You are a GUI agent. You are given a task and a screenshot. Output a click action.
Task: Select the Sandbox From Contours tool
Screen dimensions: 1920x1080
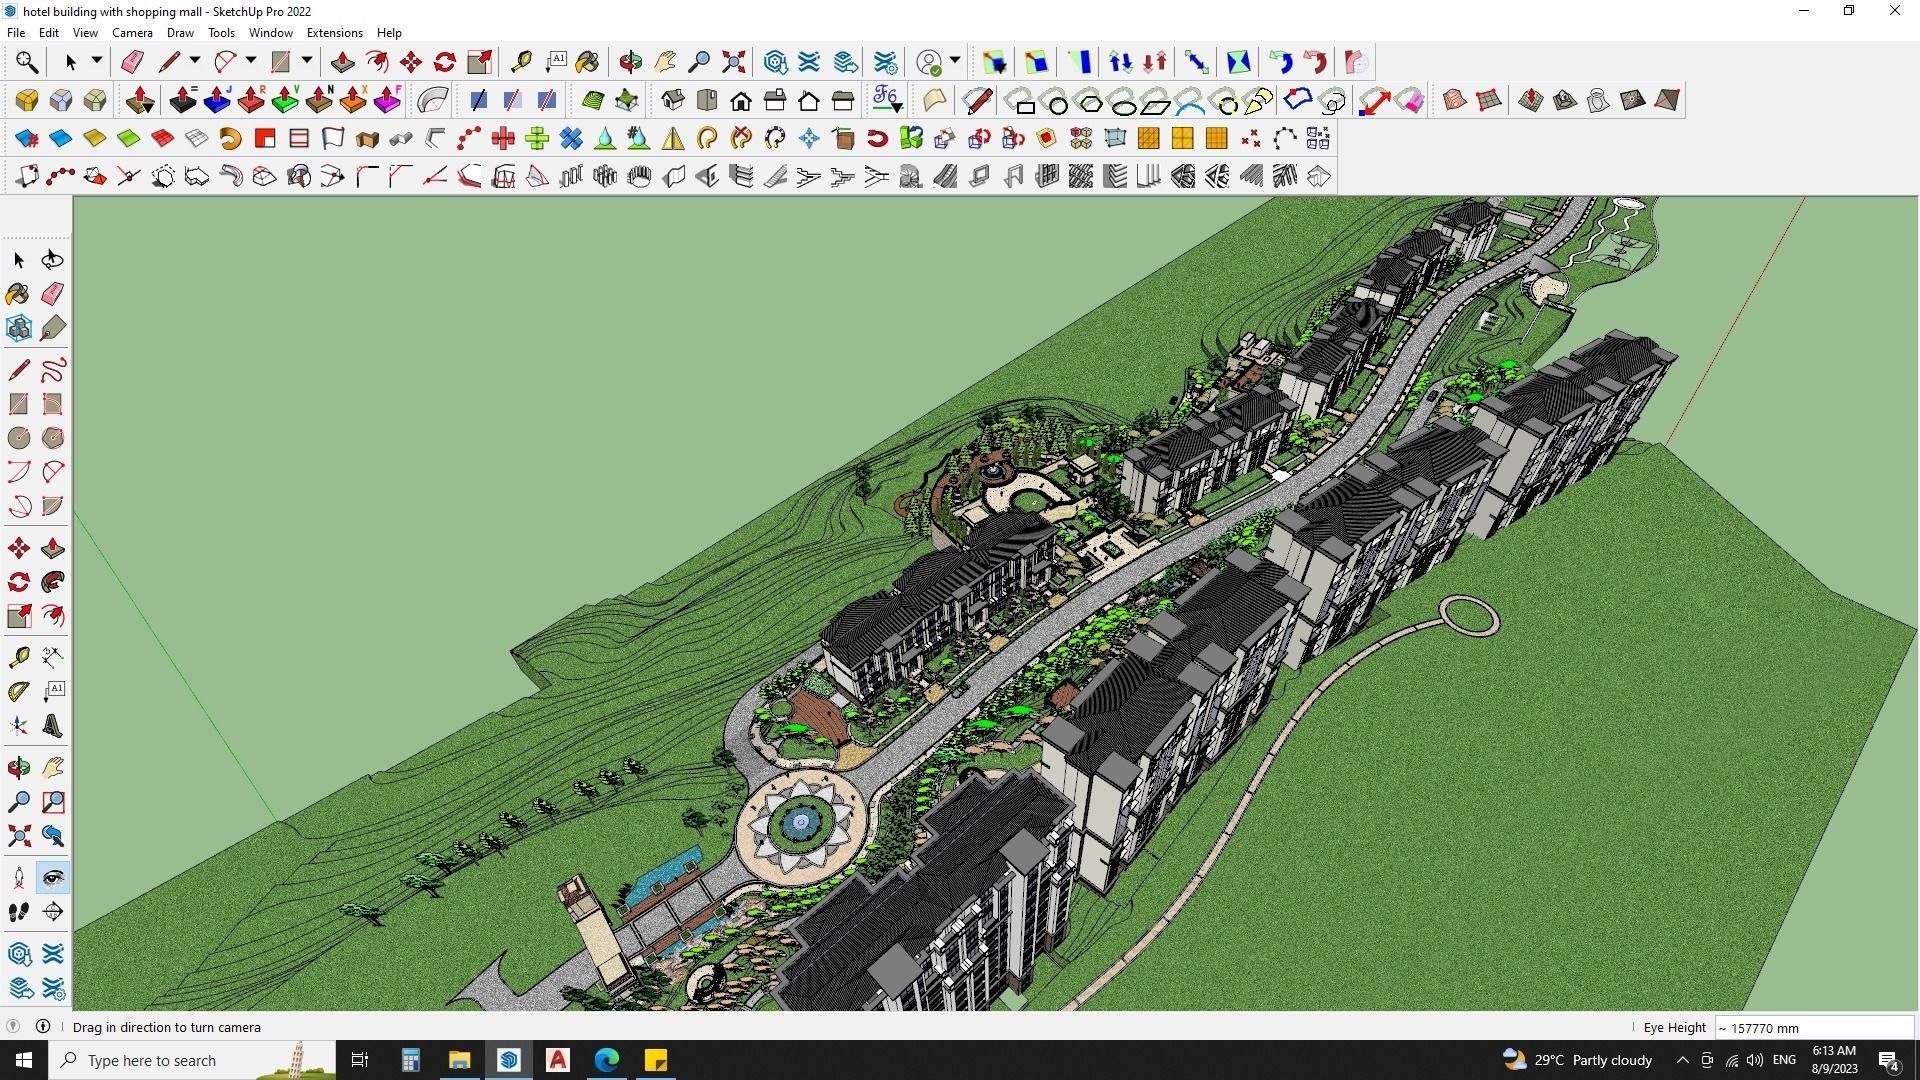tap(1454, 100)
